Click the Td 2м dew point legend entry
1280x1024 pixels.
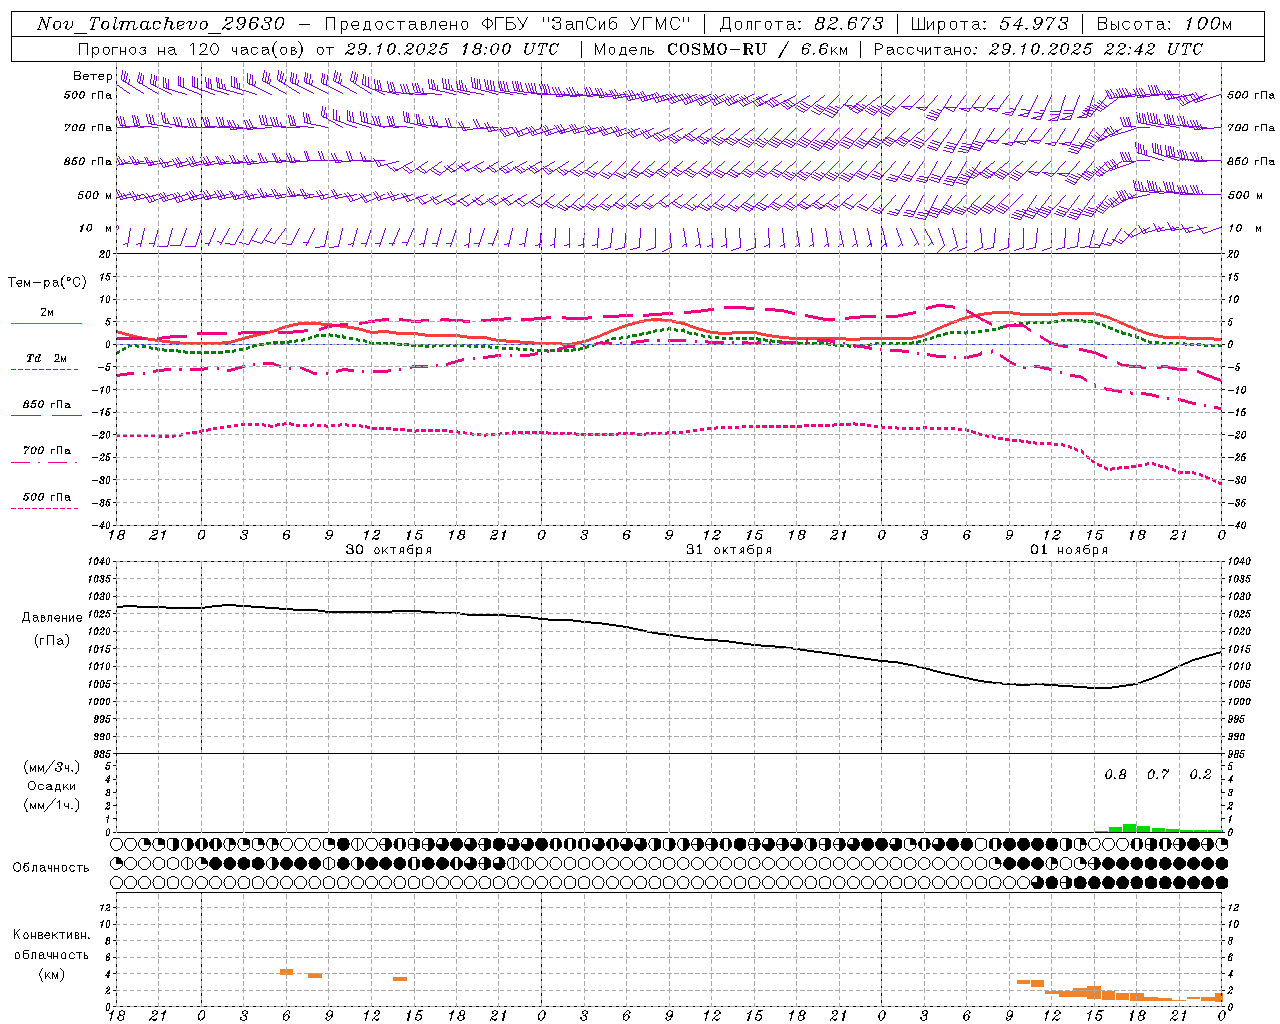[x=46, y=358]
